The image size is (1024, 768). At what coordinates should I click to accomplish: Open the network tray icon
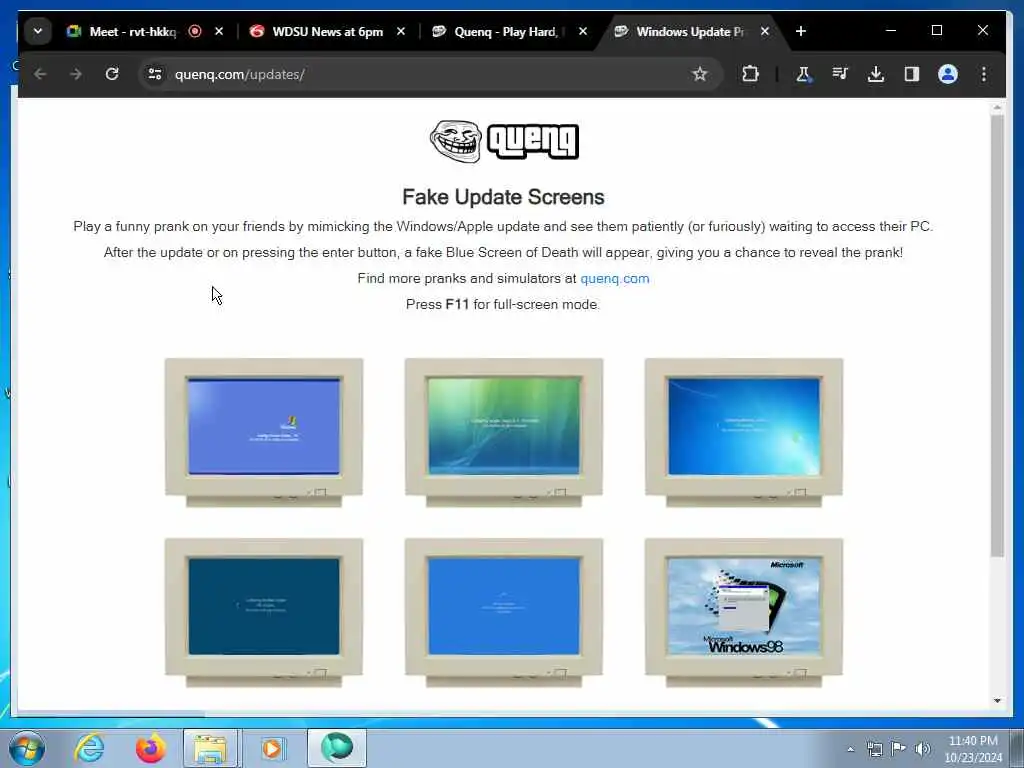pos(874,749)
